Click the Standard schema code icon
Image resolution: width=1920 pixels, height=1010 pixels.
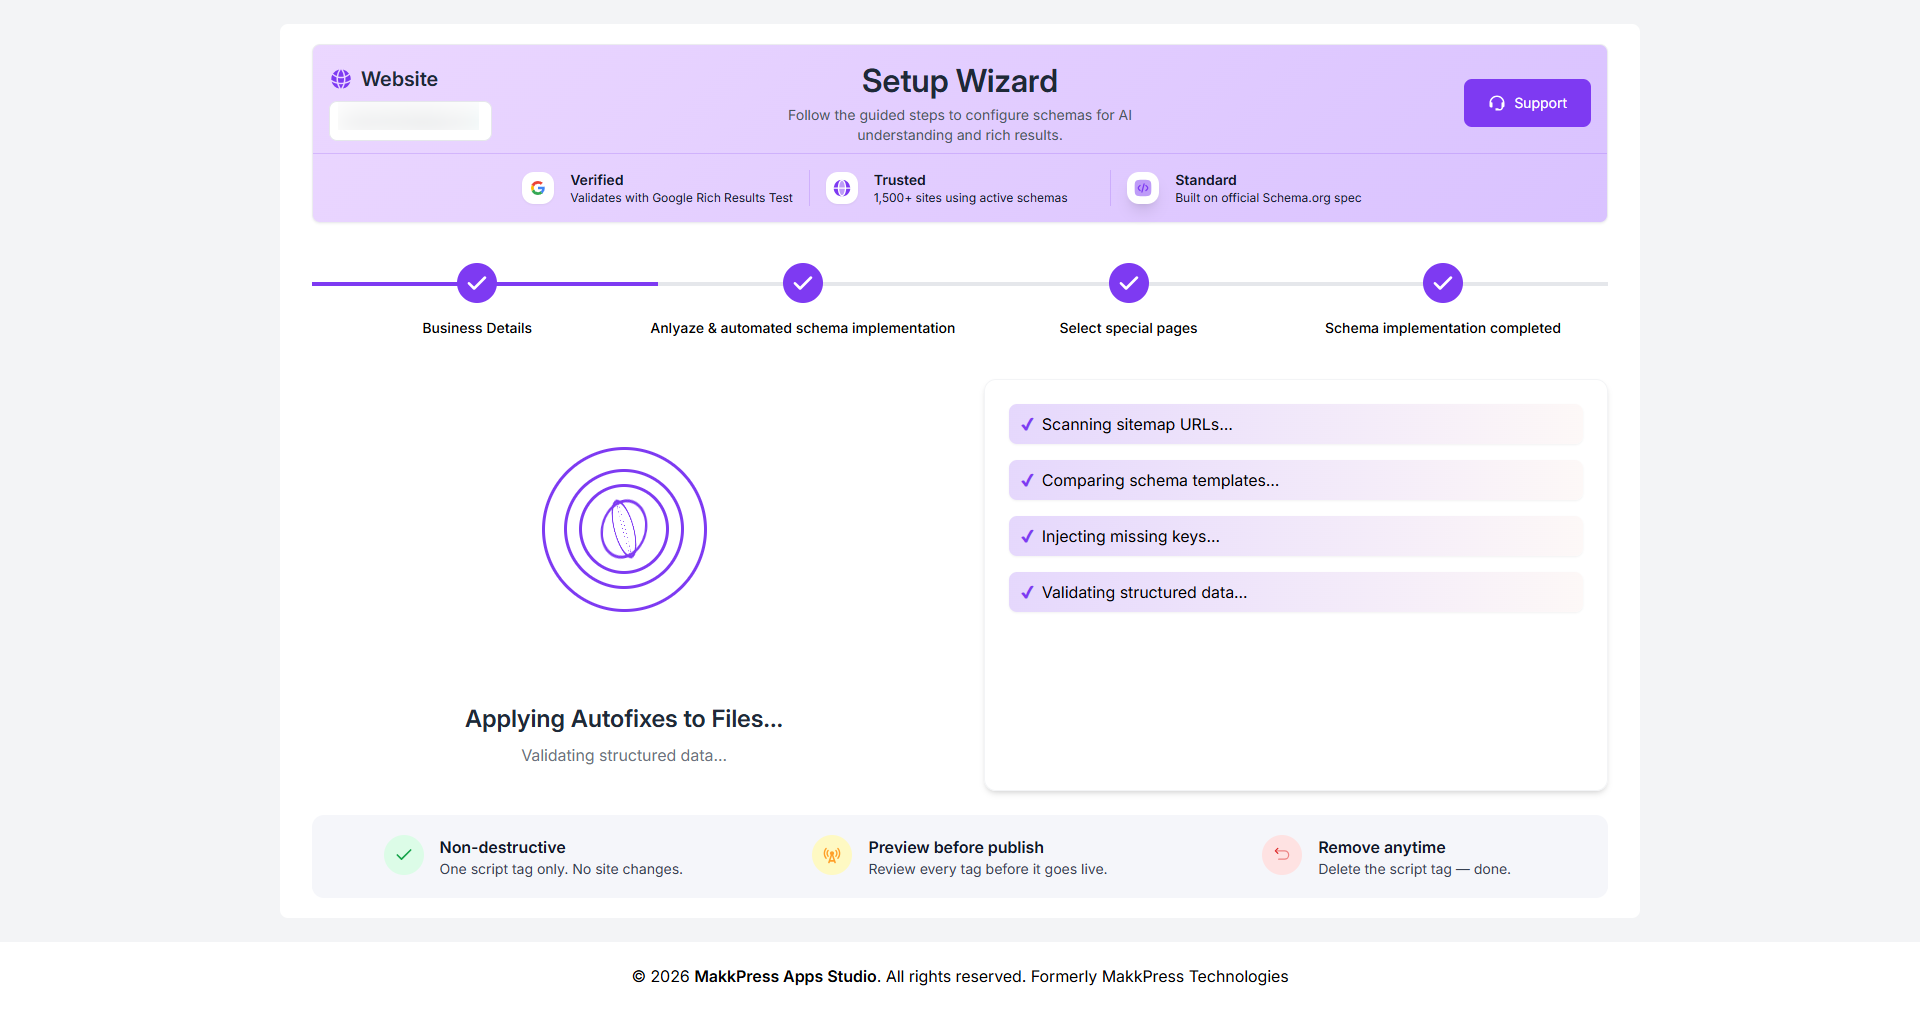pyautogui.click(x=1142, y=188)
